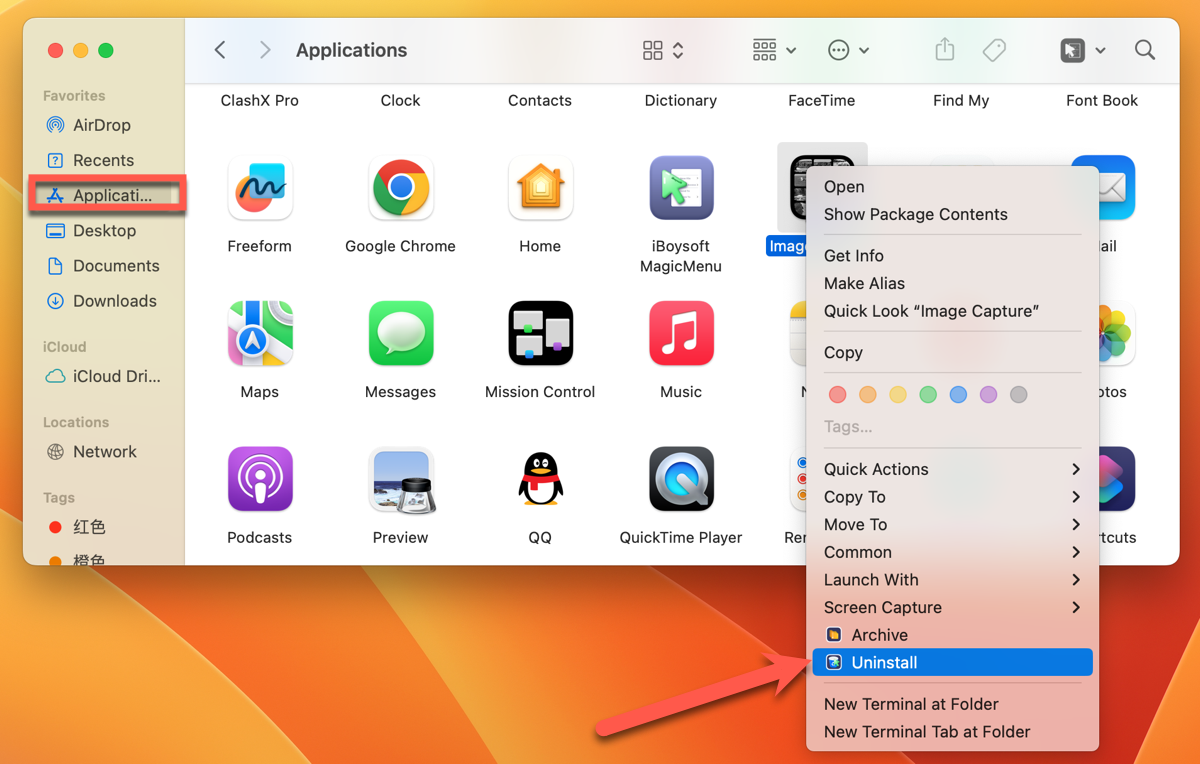Expand the Common submenu
1200x764 pixels.
[x=952, y=552]
